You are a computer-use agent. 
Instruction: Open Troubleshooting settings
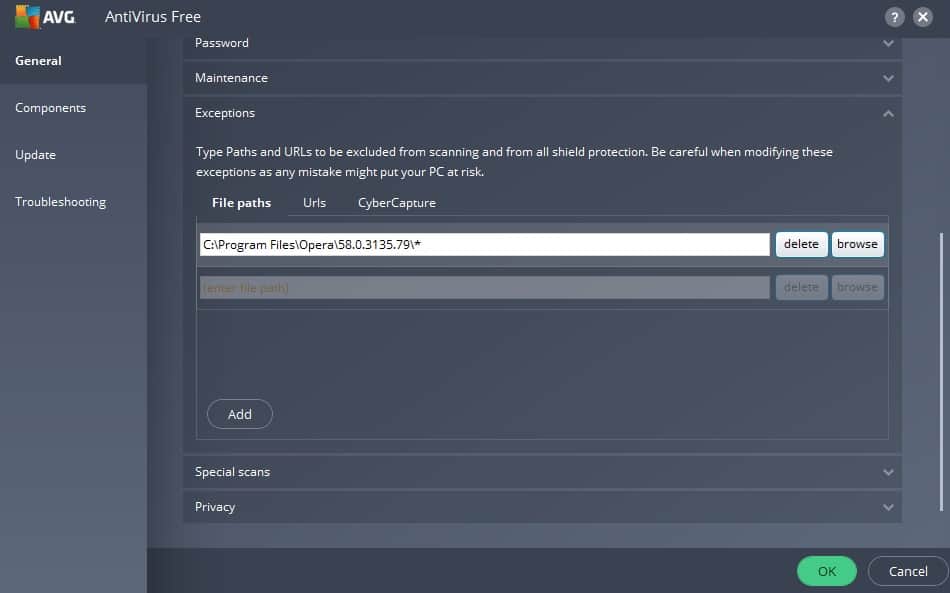pos(60,202)
